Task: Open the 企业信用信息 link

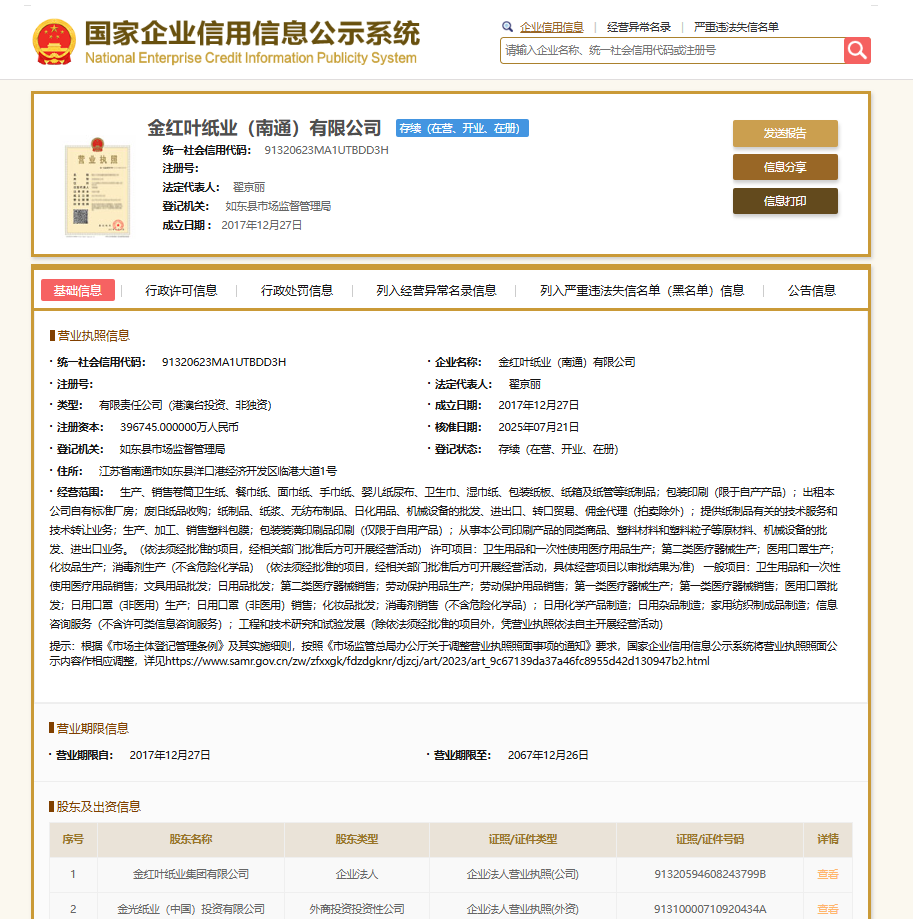Action: pos(551,27)
